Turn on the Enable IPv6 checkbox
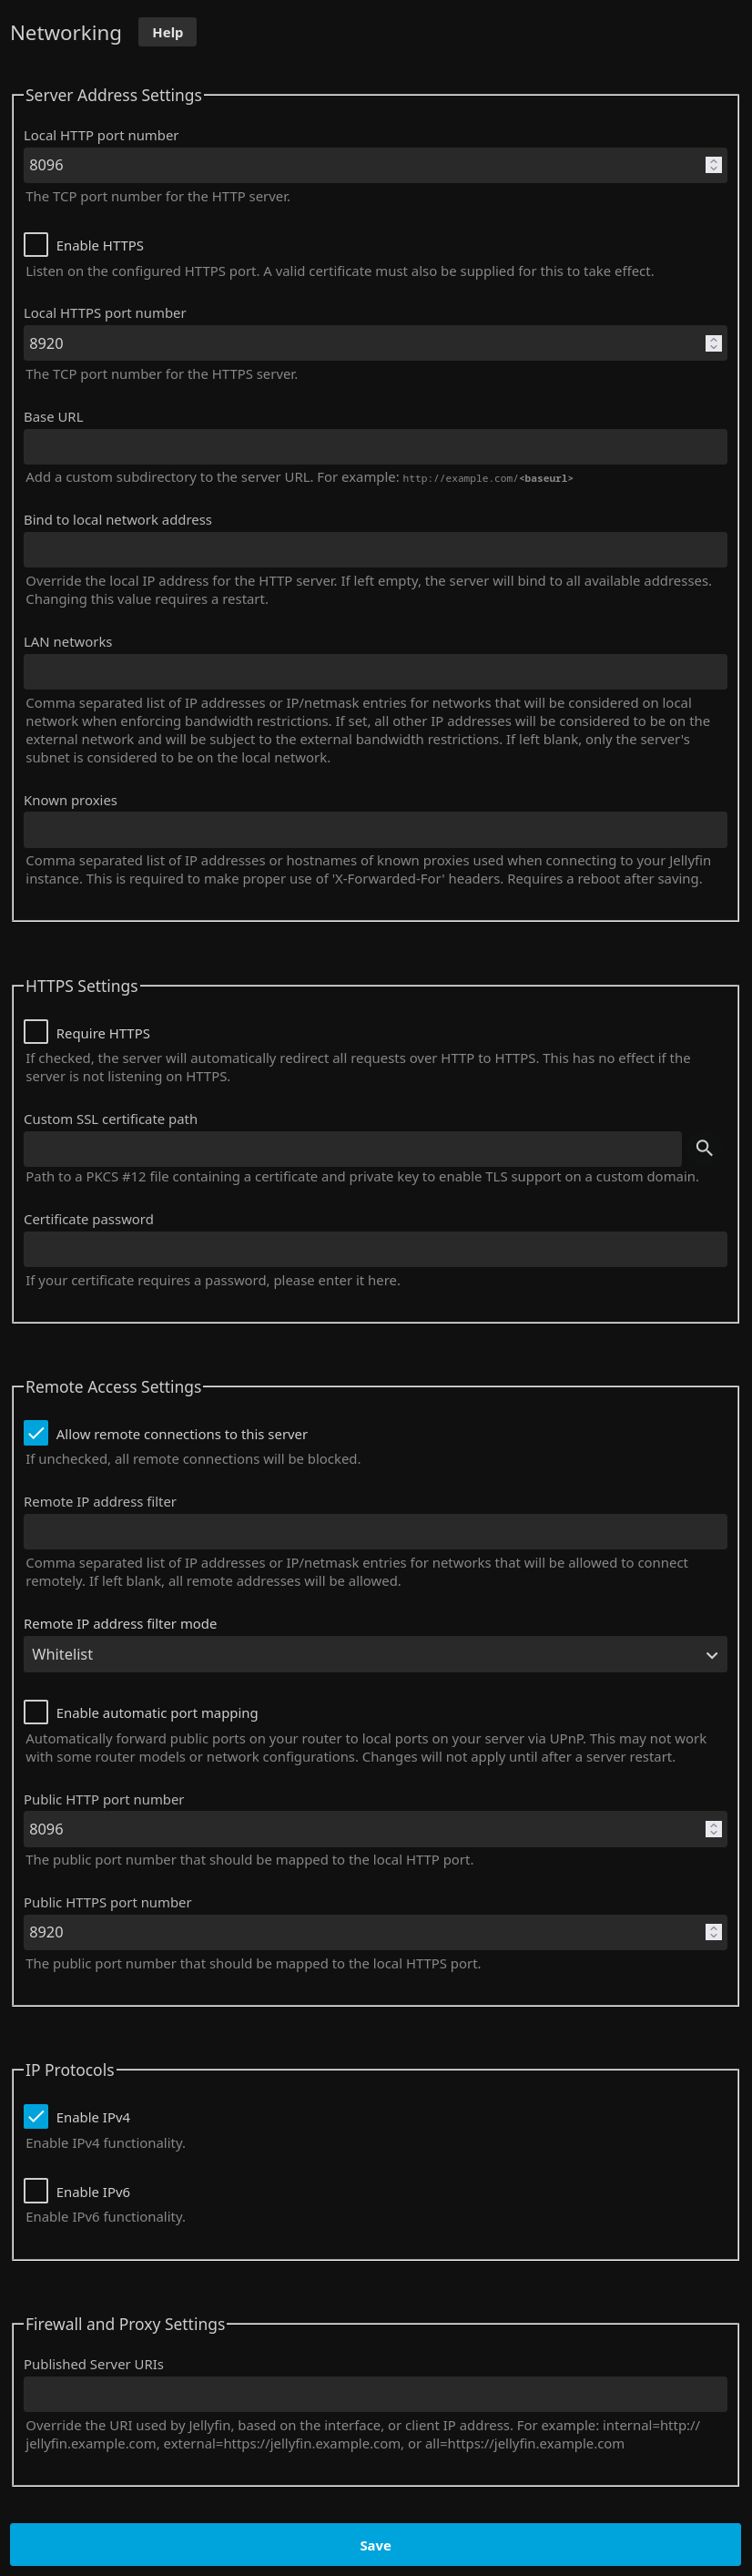Screen dimensions: 752x2576 coord(36,2190)
